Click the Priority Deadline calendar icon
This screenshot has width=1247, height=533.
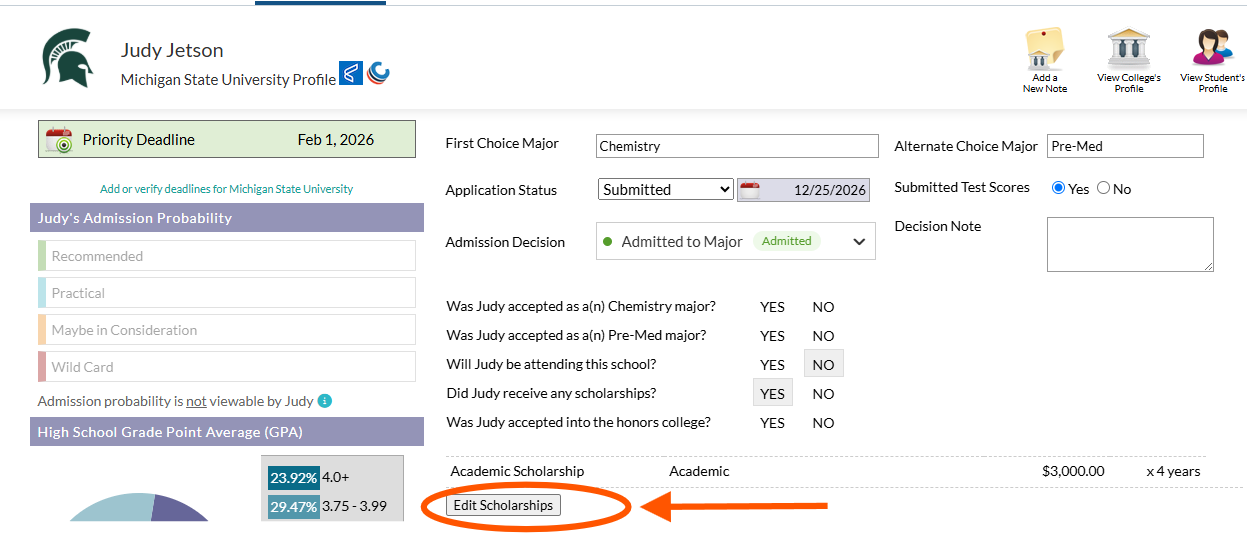pos(59,140)
